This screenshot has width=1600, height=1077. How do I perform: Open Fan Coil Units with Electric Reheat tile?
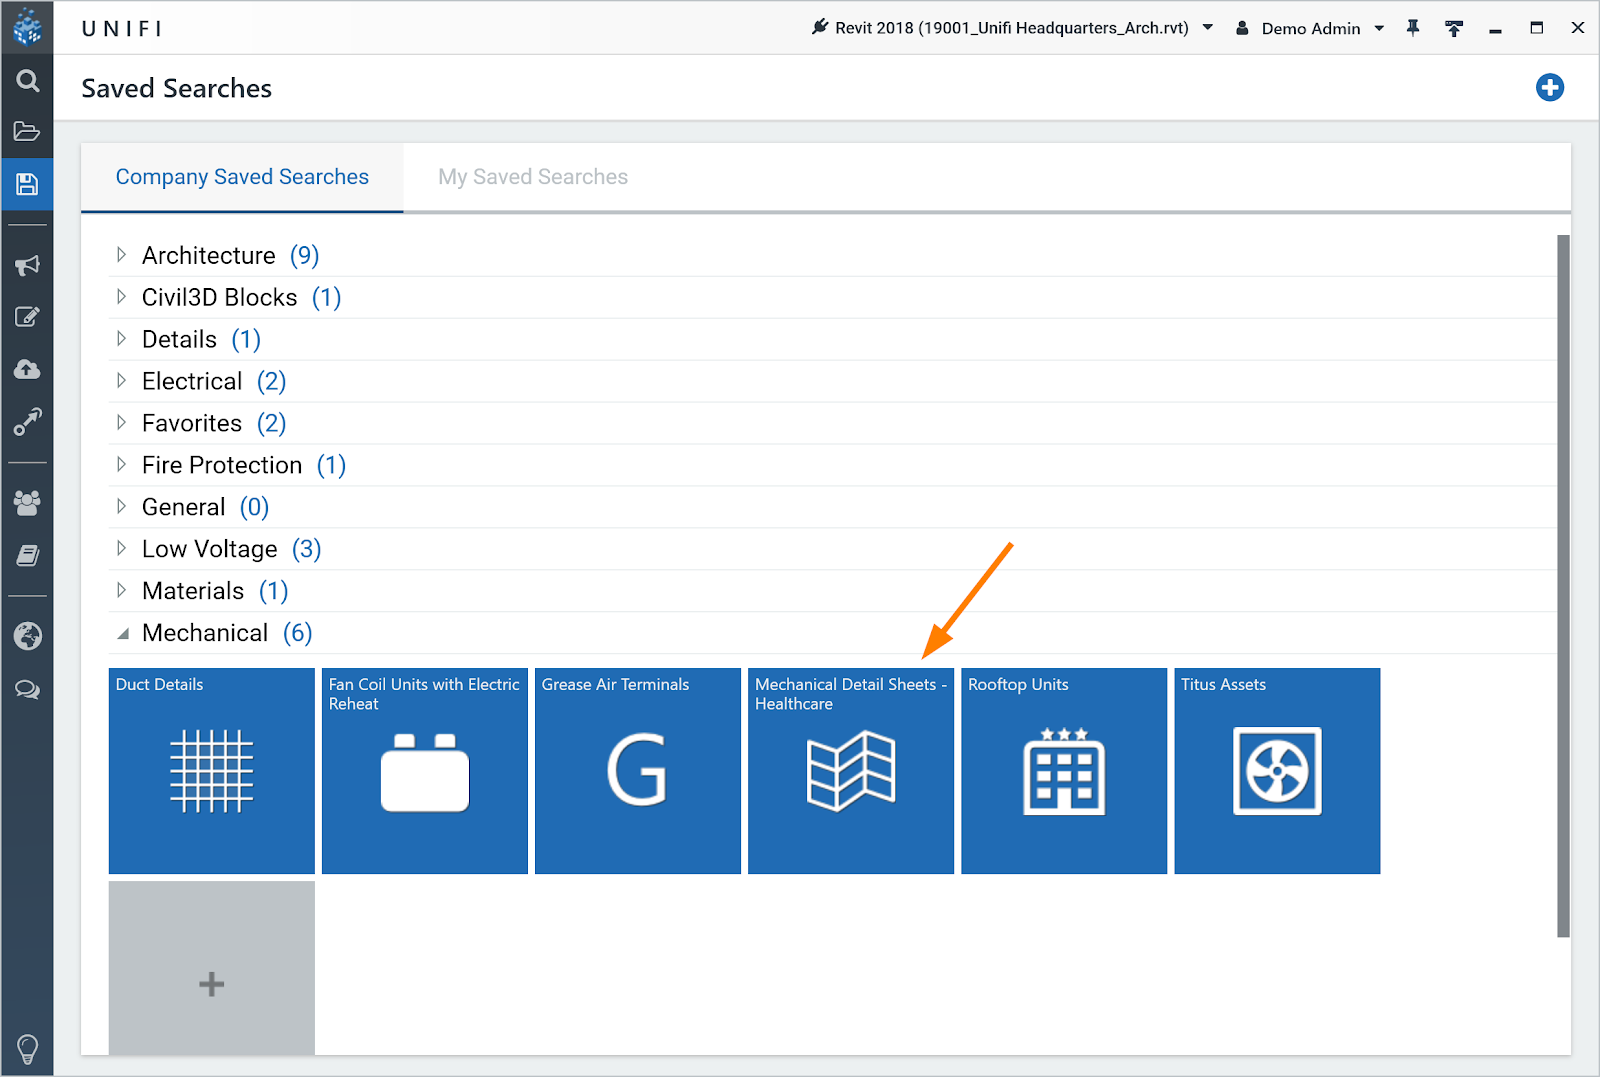(425, 771)
